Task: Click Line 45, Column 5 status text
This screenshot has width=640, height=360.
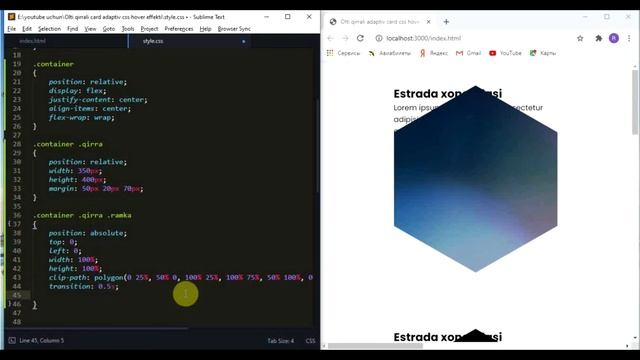Action: pos(42,340)
